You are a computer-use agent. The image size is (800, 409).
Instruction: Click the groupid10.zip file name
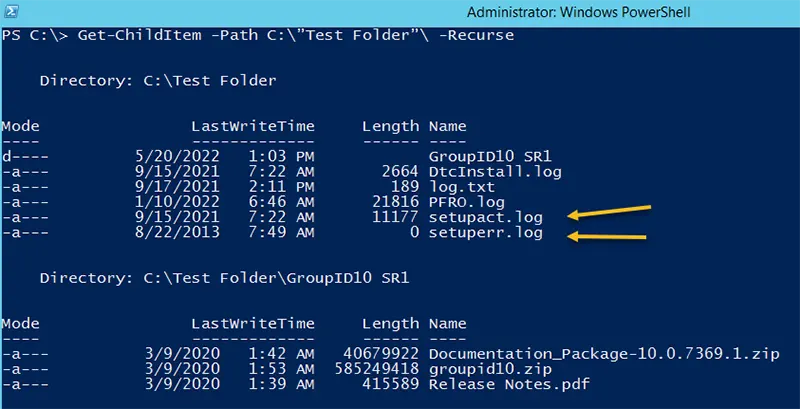(x=490, y=369)
